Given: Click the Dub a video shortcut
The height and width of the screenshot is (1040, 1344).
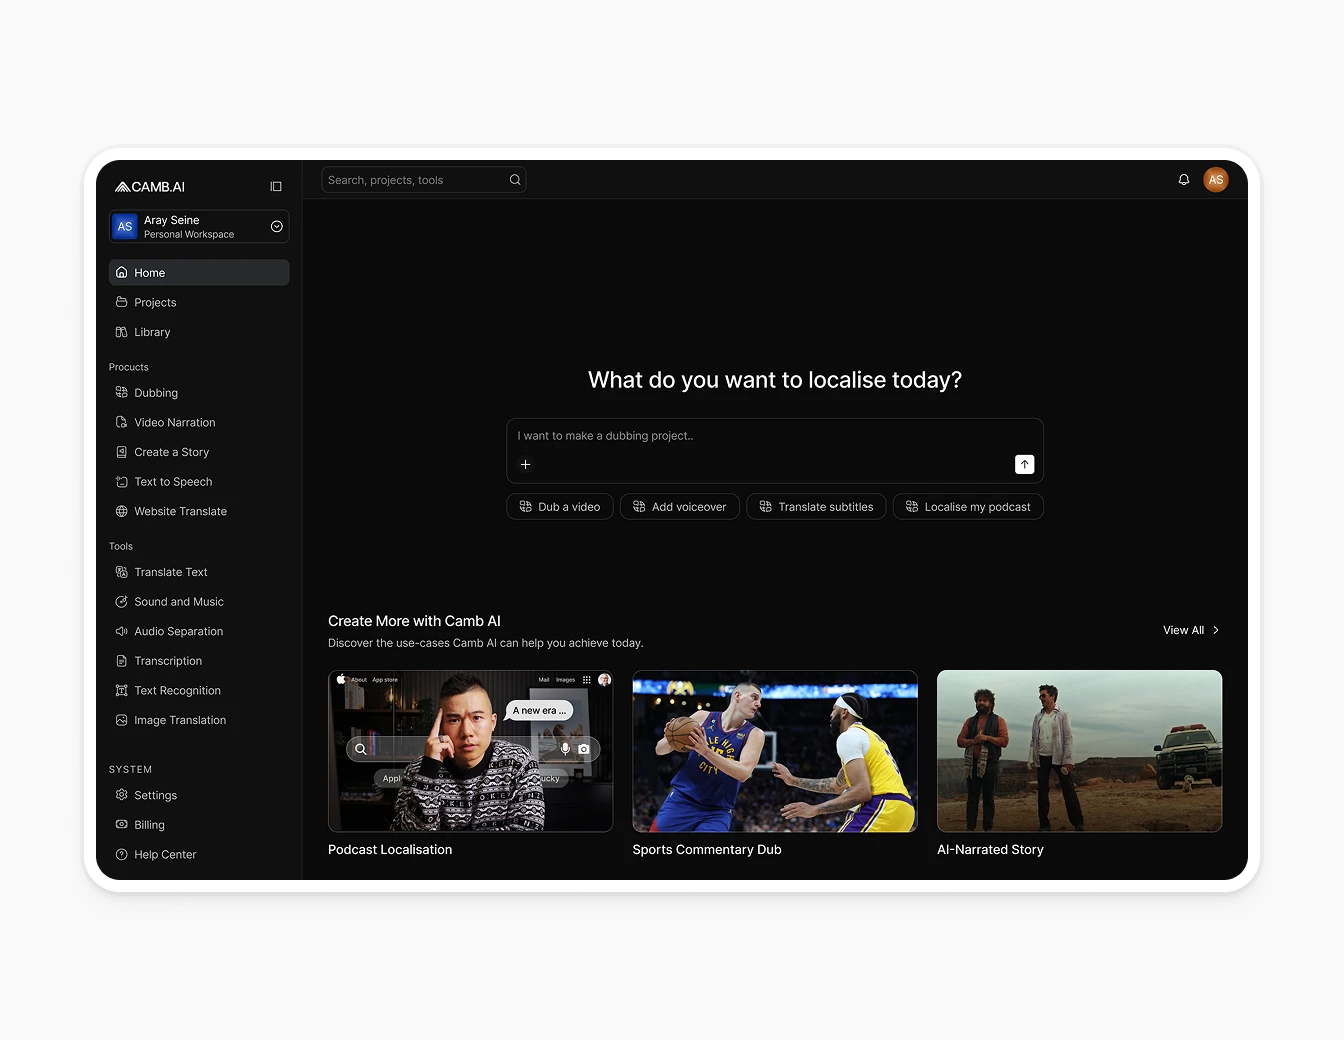Looking at the screenshot, I should coord(559,506).
